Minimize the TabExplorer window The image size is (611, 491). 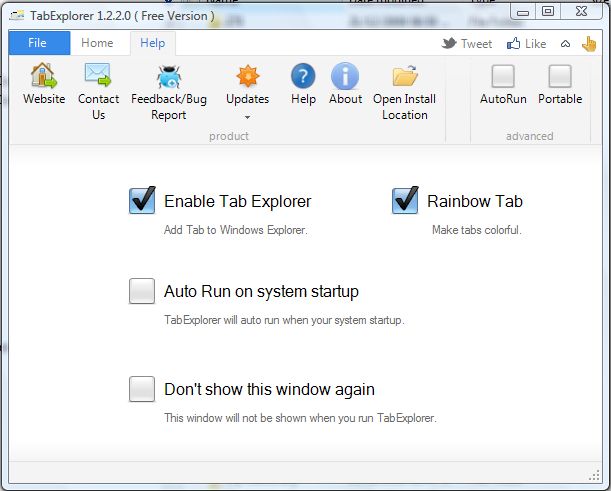(523, 12)
